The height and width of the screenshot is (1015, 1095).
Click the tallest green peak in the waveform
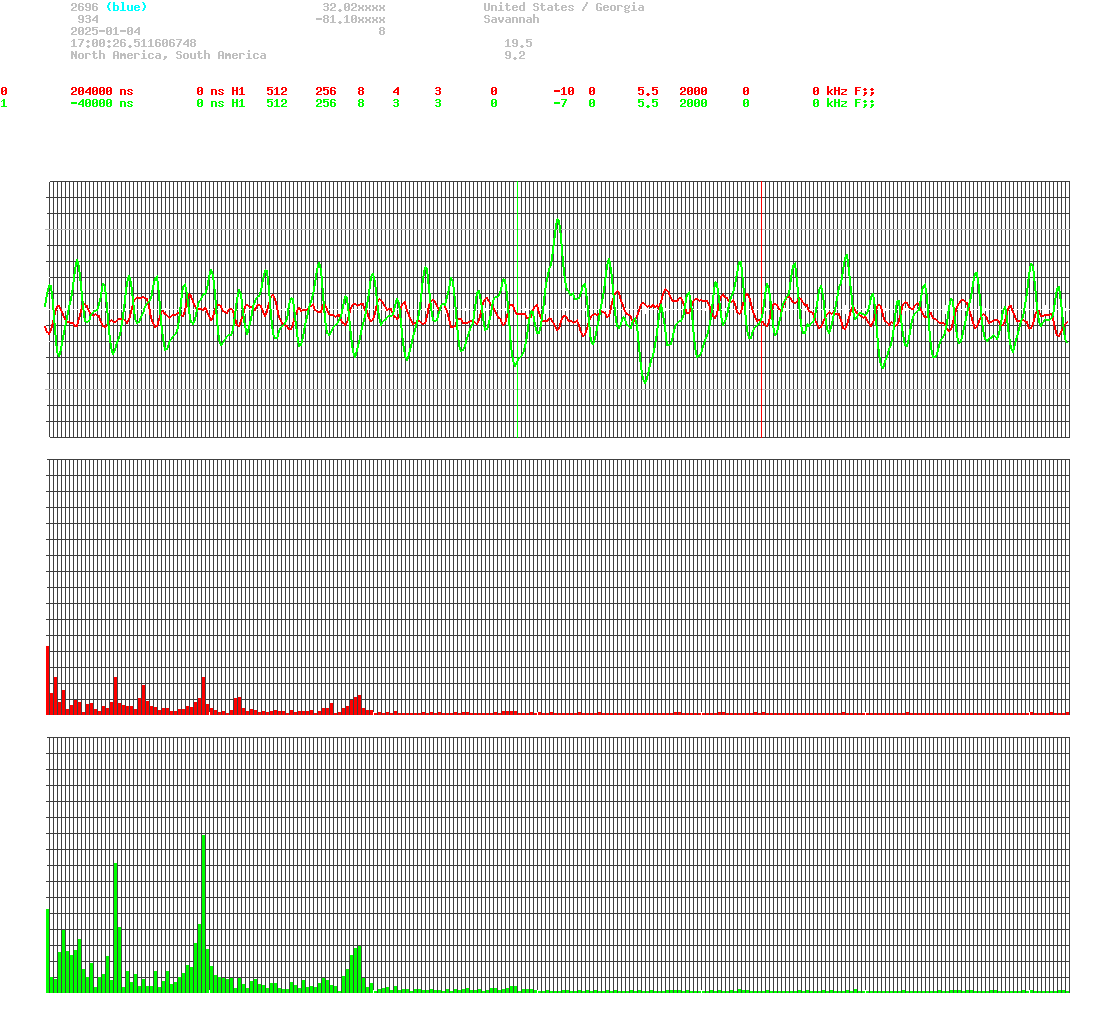point(557,221)
